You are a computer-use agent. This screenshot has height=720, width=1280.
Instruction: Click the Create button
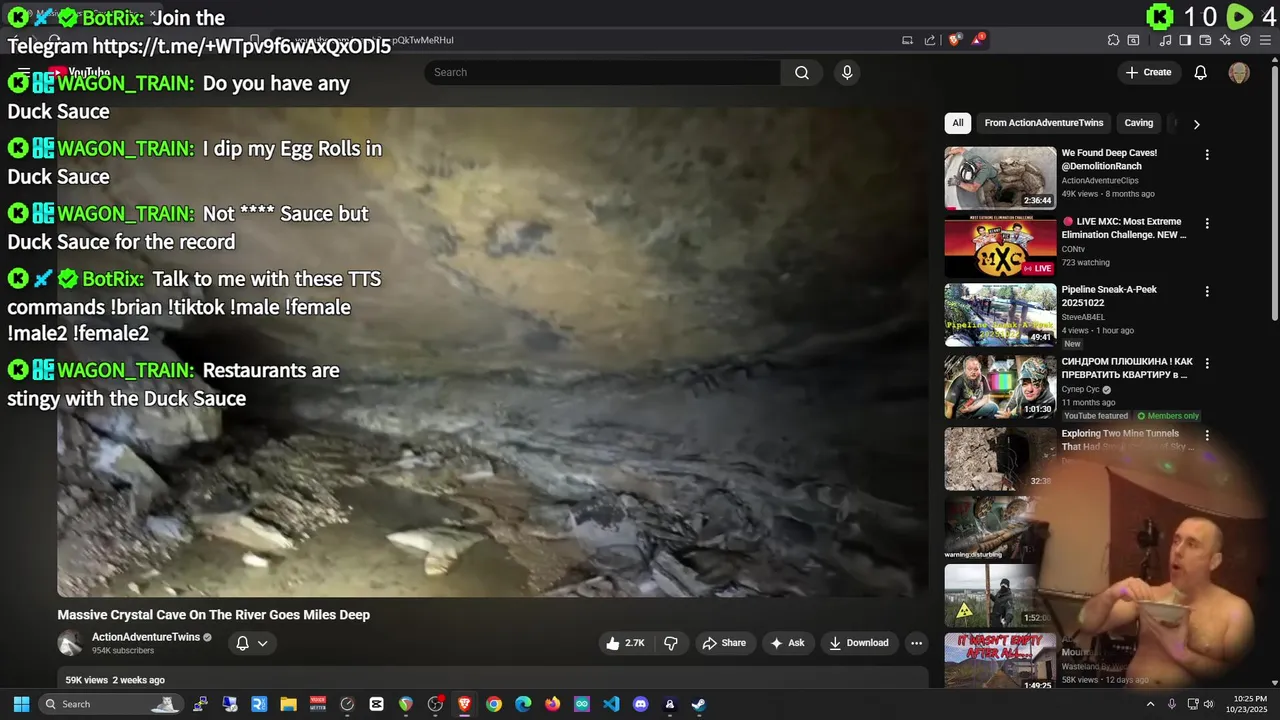coord(1148,72)
